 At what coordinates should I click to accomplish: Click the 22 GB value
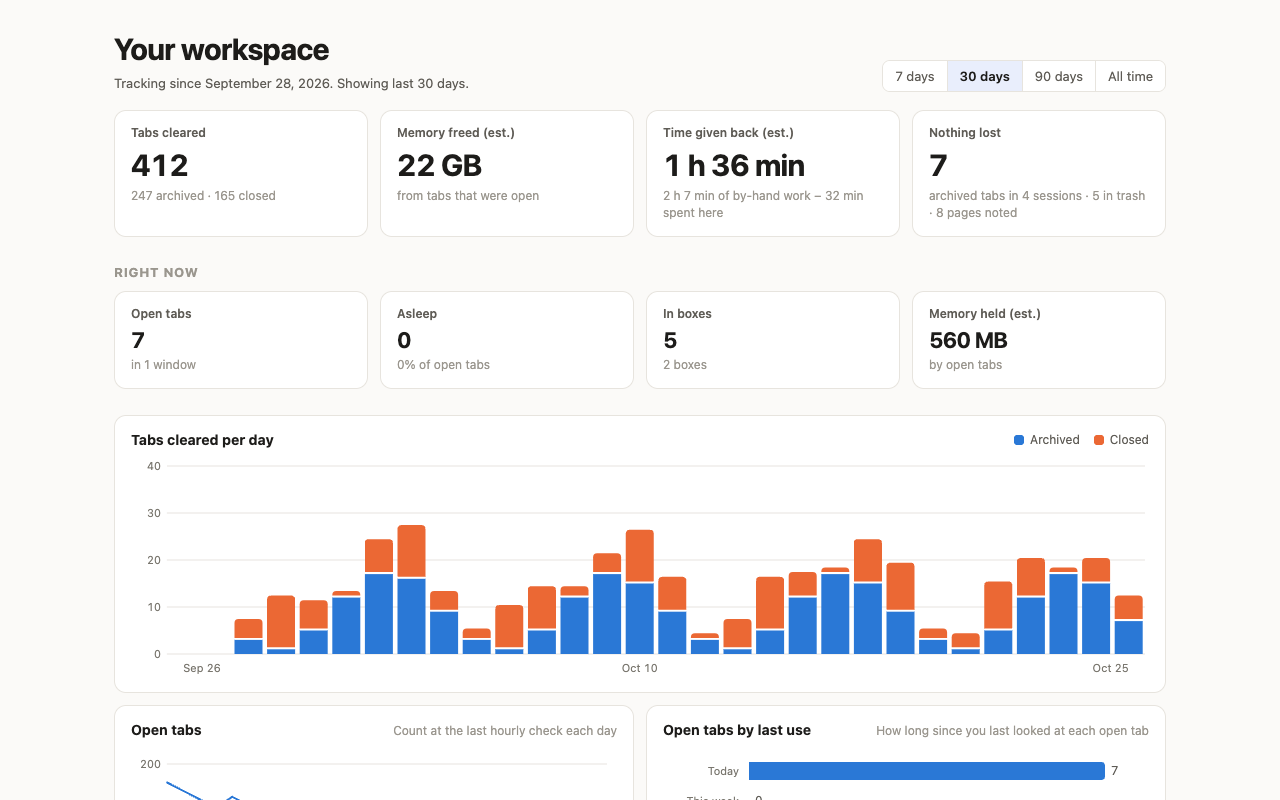(x=440, y=165)
